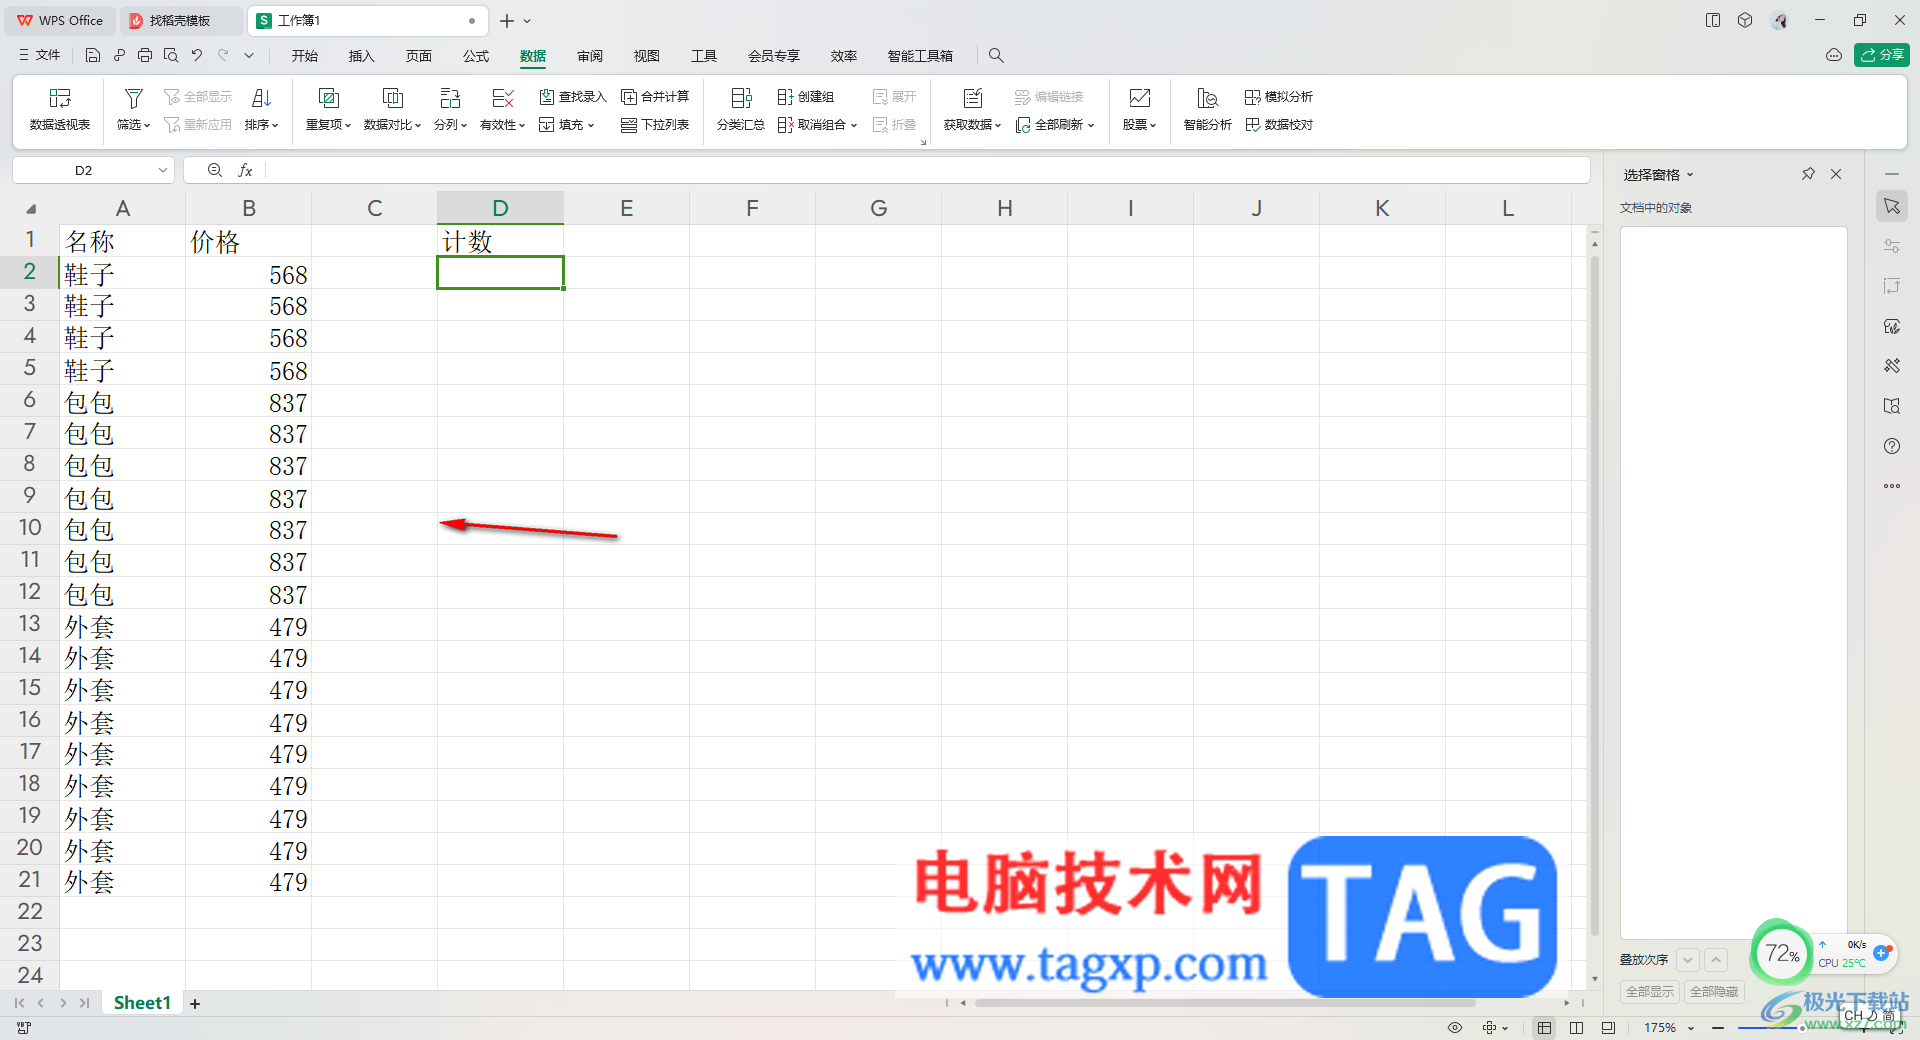
Task: Click the 数据对比 data compare icon
Action: point(393,98)
